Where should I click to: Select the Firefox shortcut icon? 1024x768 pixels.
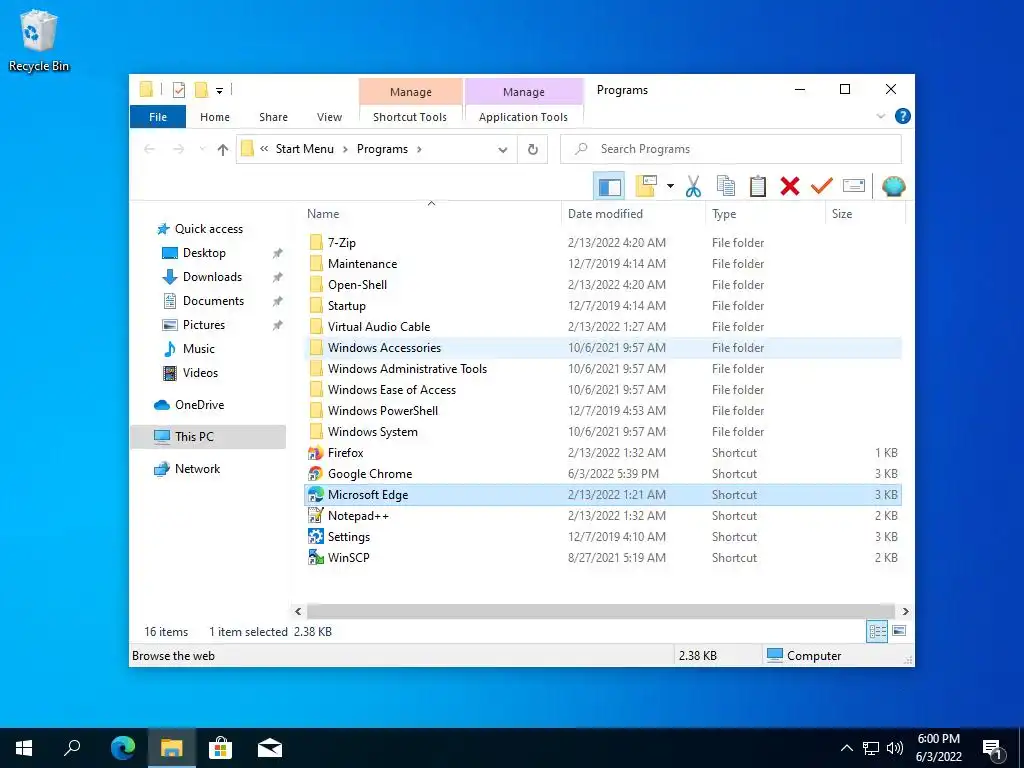tap(315, 453)
